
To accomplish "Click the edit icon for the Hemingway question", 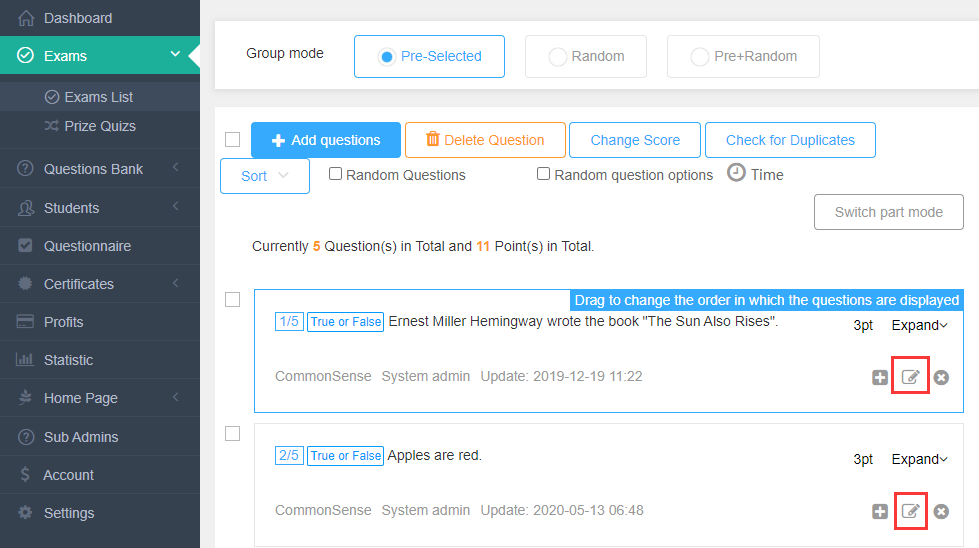I will click(x=910, y=377).
